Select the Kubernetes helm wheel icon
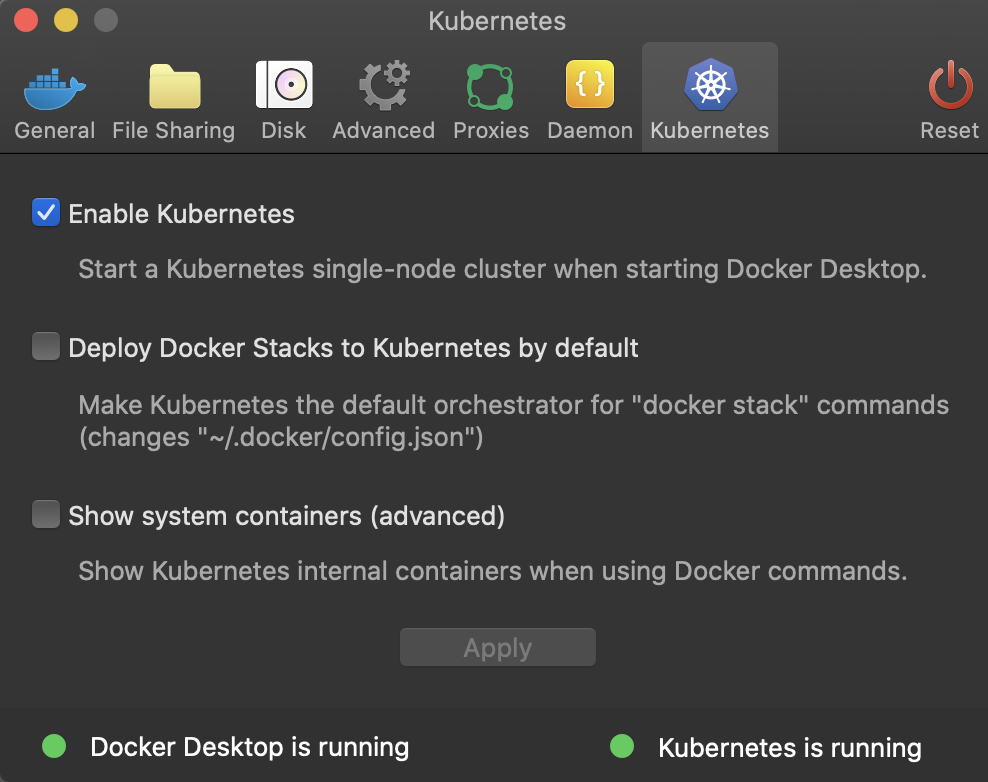The width and height of the screenshot is (988, 782). tap(711, 84)
